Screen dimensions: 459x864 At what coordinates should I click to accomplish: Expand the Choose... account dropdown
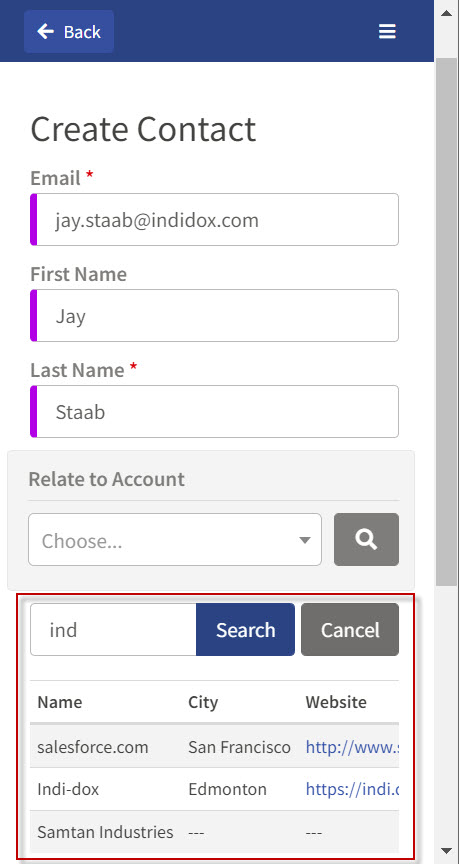click(175, 539)
